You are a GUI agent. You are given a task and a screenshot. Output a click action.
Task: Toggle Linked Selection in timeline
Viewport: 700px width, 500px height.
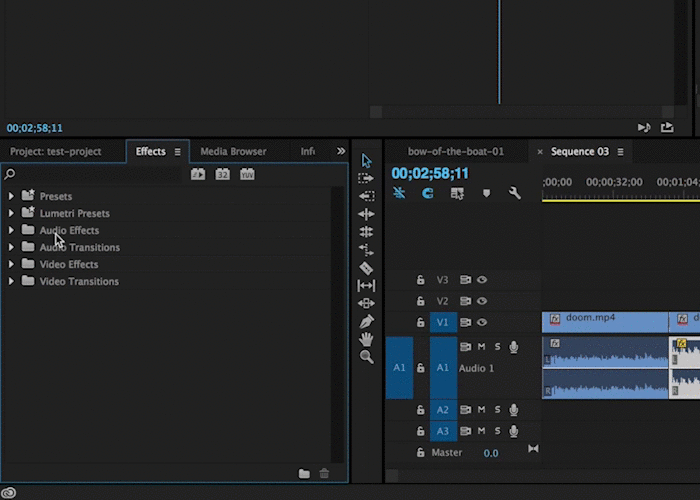click(457, 193)
